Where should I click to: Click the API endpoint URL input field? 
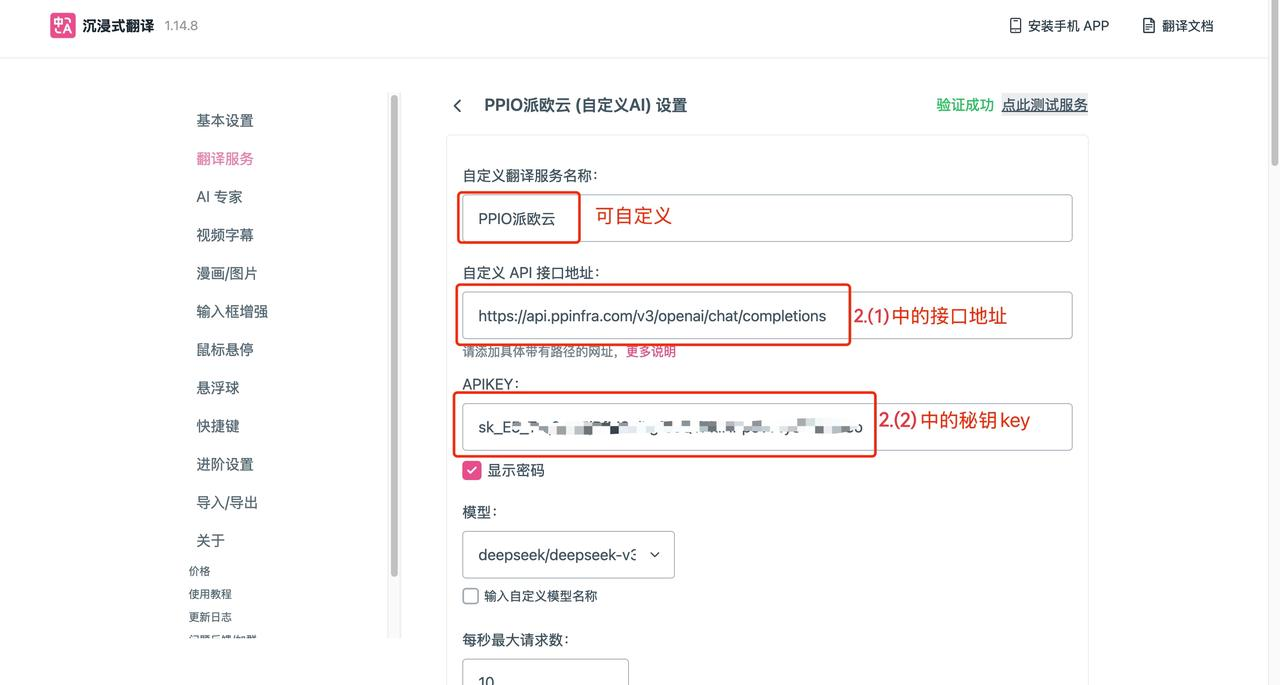click(x=767, y=316)
